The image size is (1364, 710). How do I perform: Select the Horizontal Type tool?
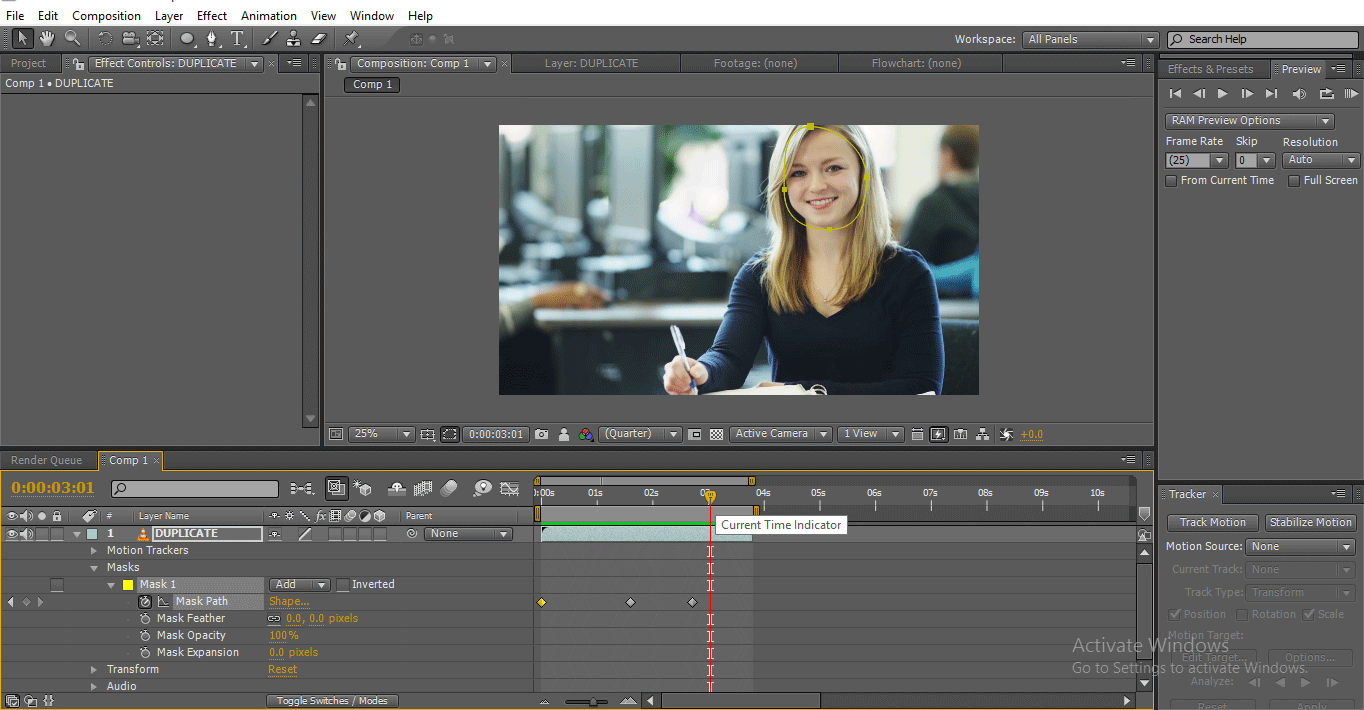coord(238,39)
